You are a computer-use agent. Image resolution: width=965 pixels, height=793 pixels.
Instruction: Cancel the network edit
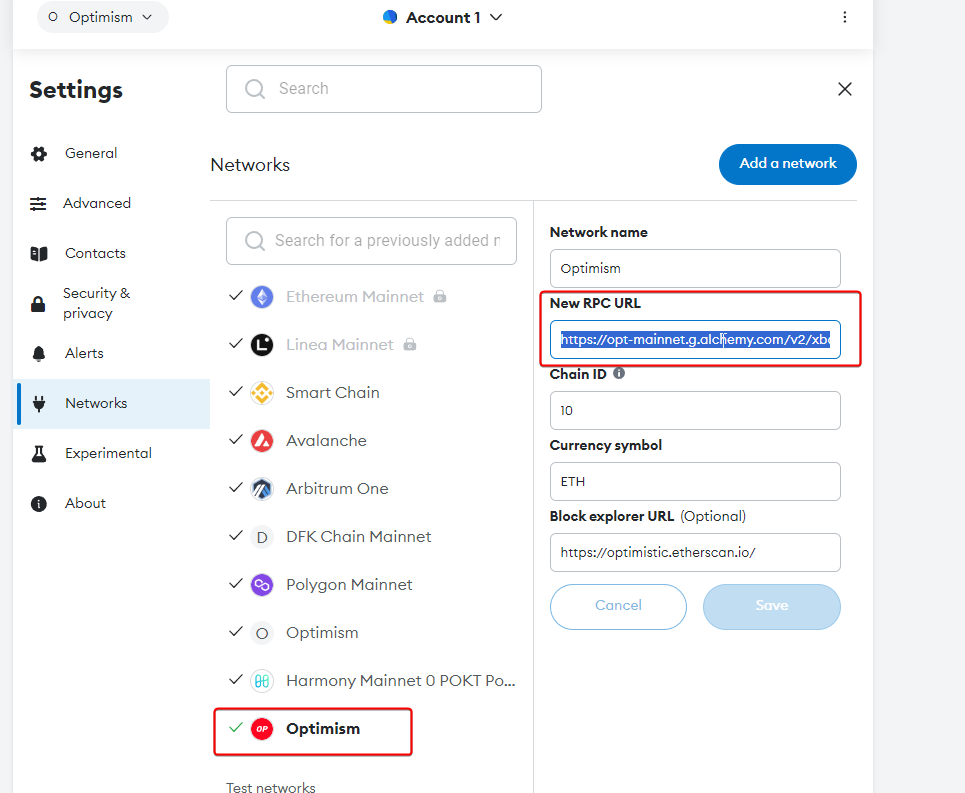pyautogui.click(x=618, y=607)
